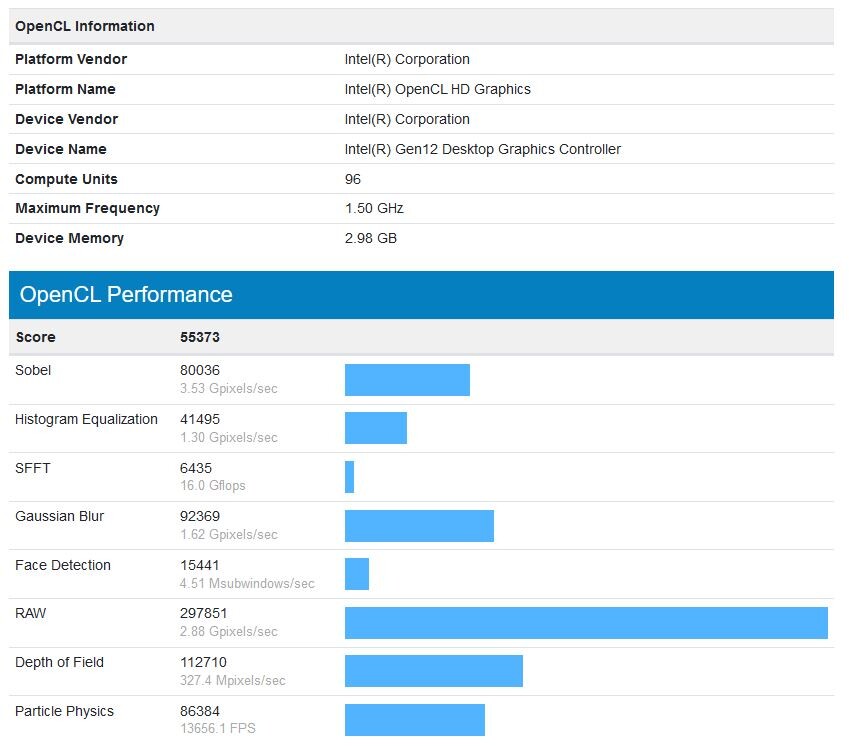Click the Sobel result bar

[407, 380]
